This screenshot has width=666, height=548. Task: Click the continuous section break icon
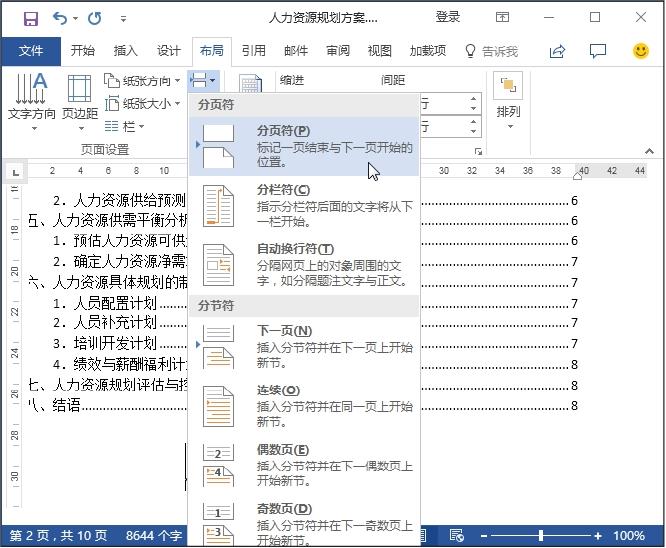pyautogui.click(x=218, y=406)
